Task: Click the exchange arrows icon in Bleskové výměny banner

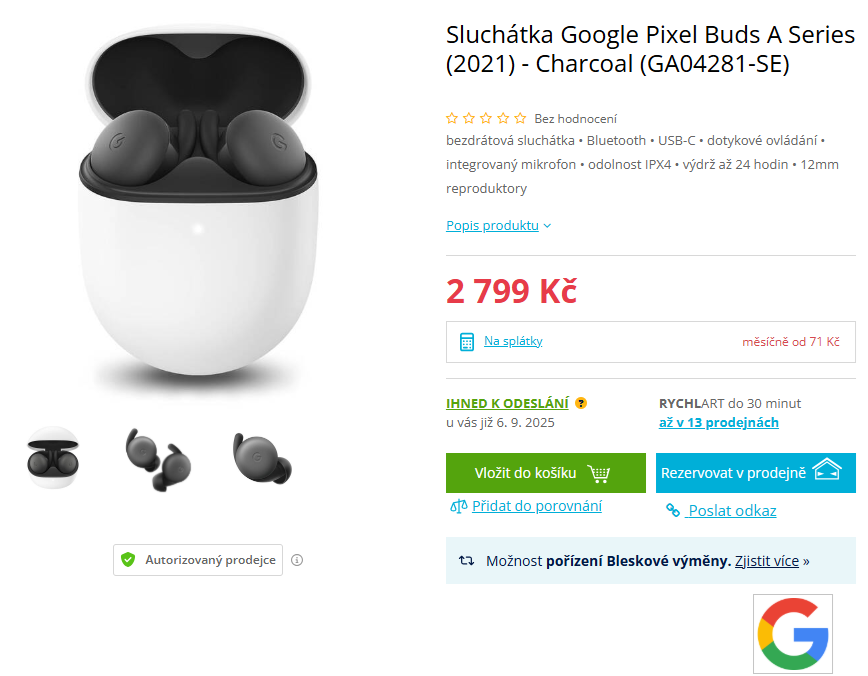Action: pyautogui.click(x=466, y=560)
